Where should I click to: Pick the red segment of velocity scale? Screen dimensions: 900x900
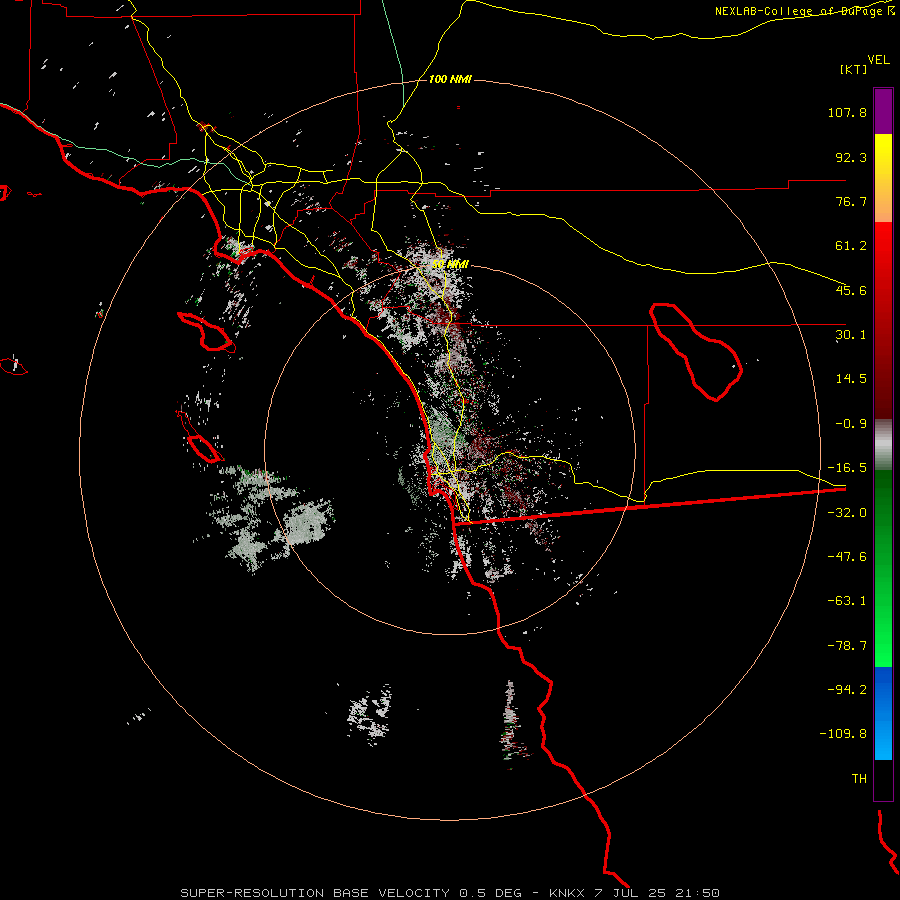(x=883, y=320)
